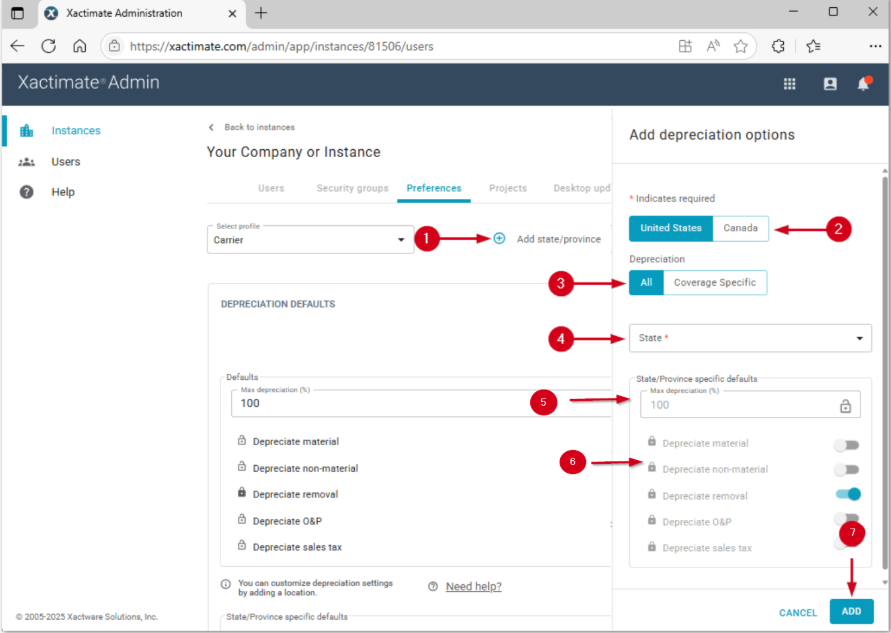
Task: Open the Select profile Carrier dropdown
Action: click(310, 240)
